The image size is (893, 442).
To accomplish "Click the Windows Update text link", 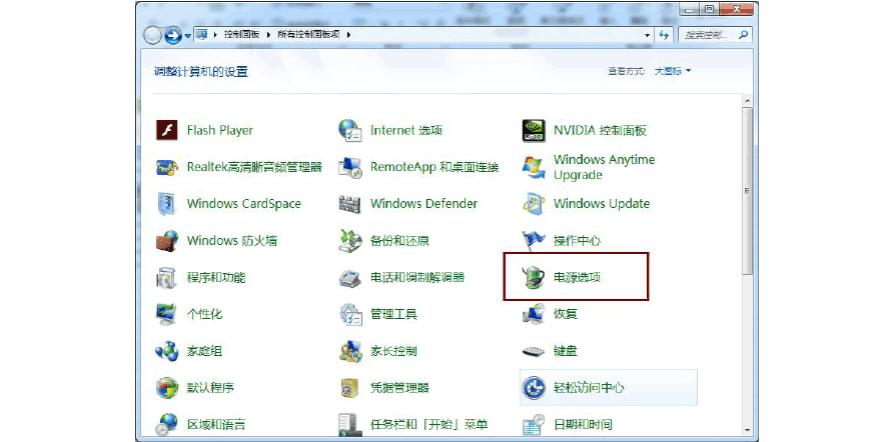I will coord(601,204).
